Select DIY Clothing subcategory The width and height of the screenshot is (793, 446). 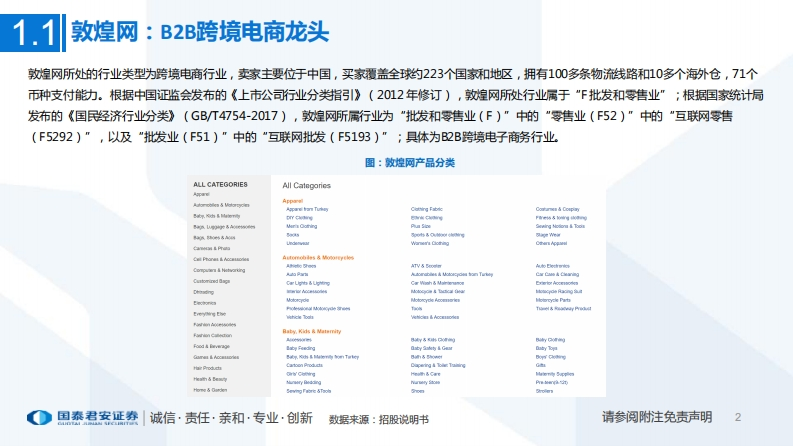coord(299,217)
